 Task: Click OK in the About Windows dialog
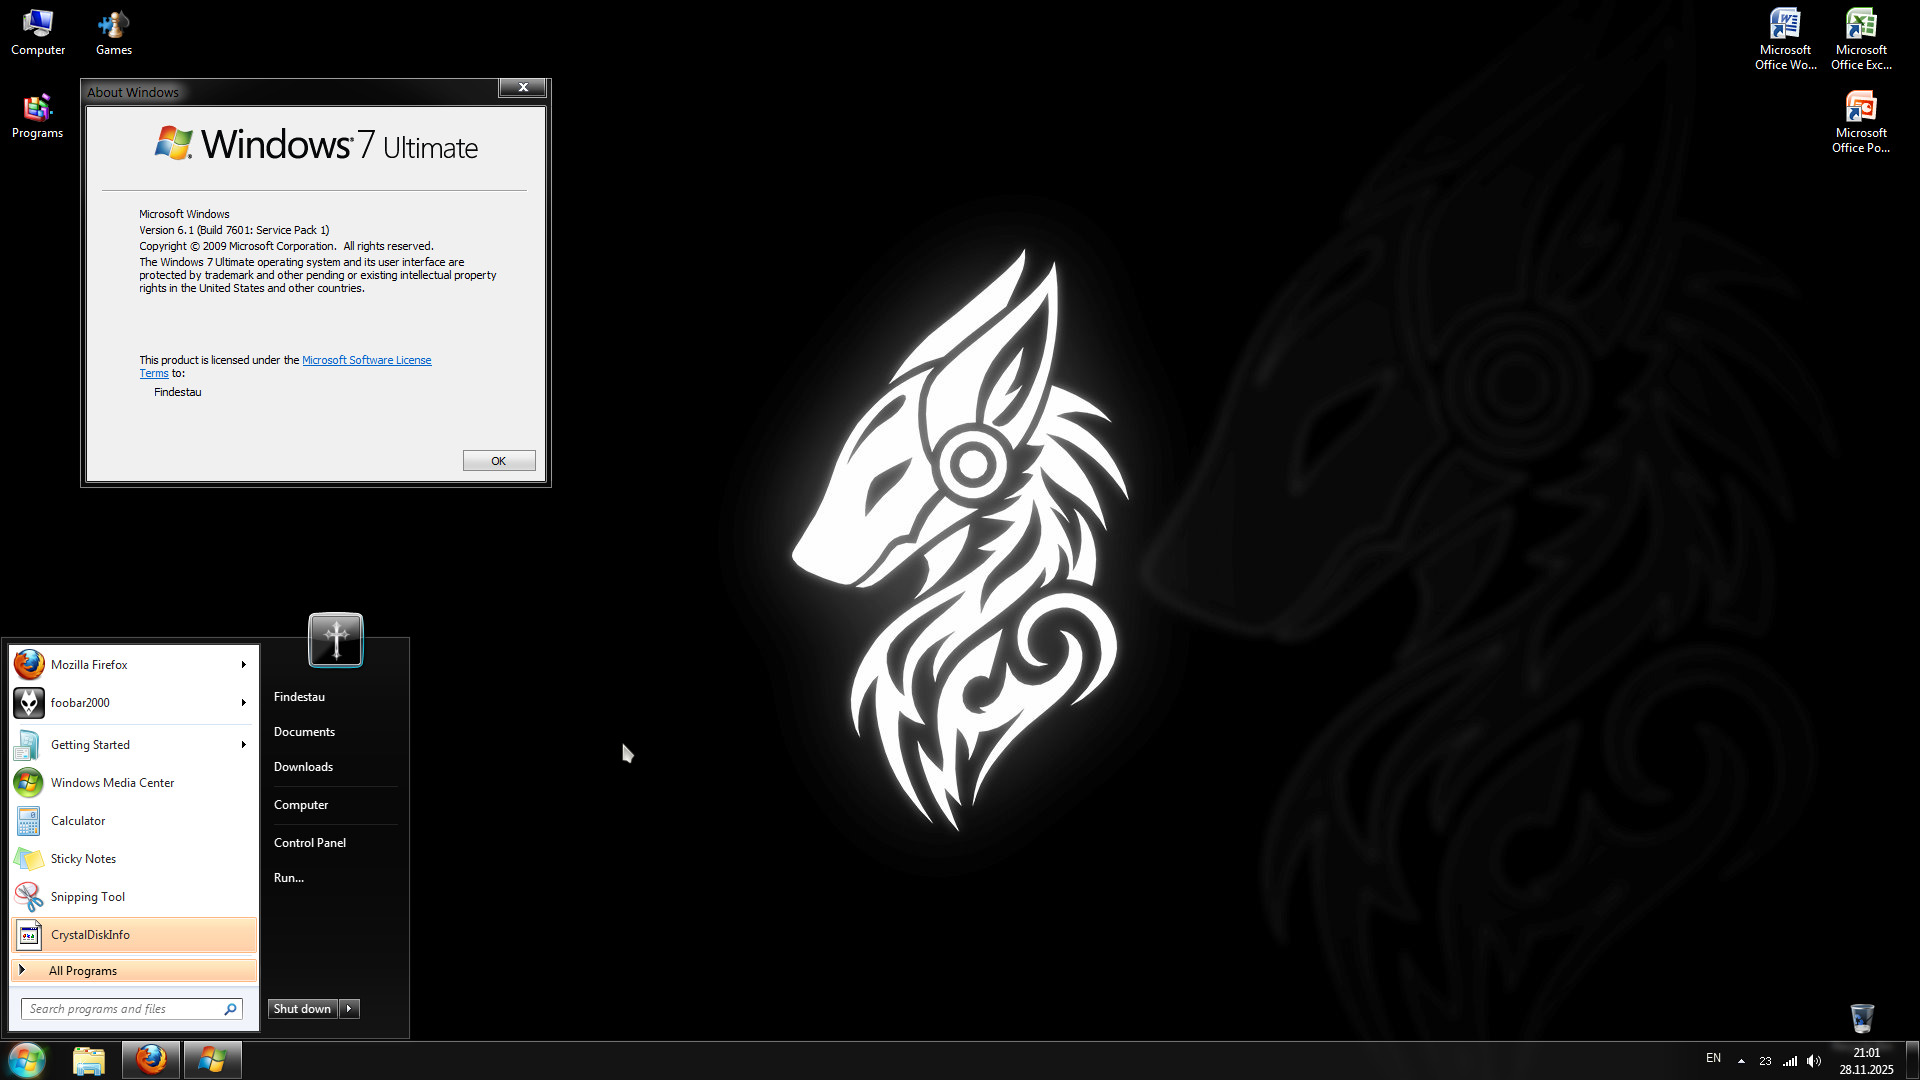[x=498, y=461]
